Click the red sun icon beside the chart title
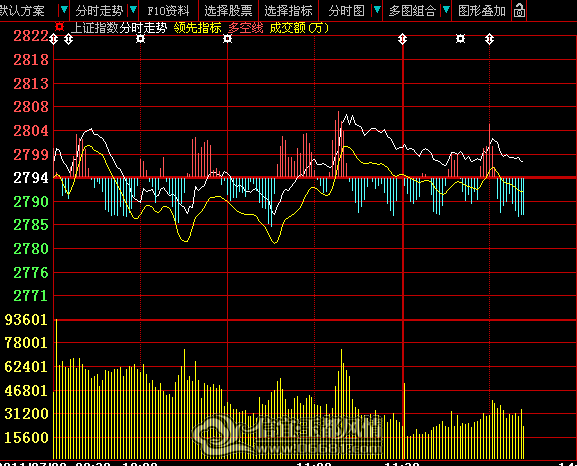577x466 pixels. coord(59,27)
